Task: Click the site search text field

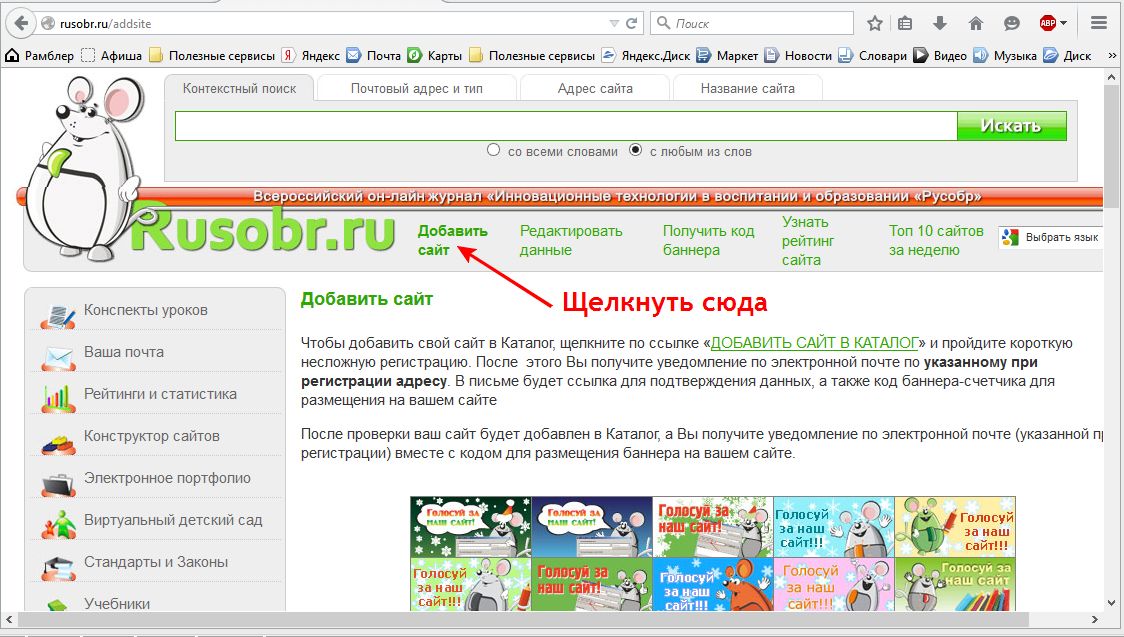Action: pyautogui.click(x=565, y=126)
